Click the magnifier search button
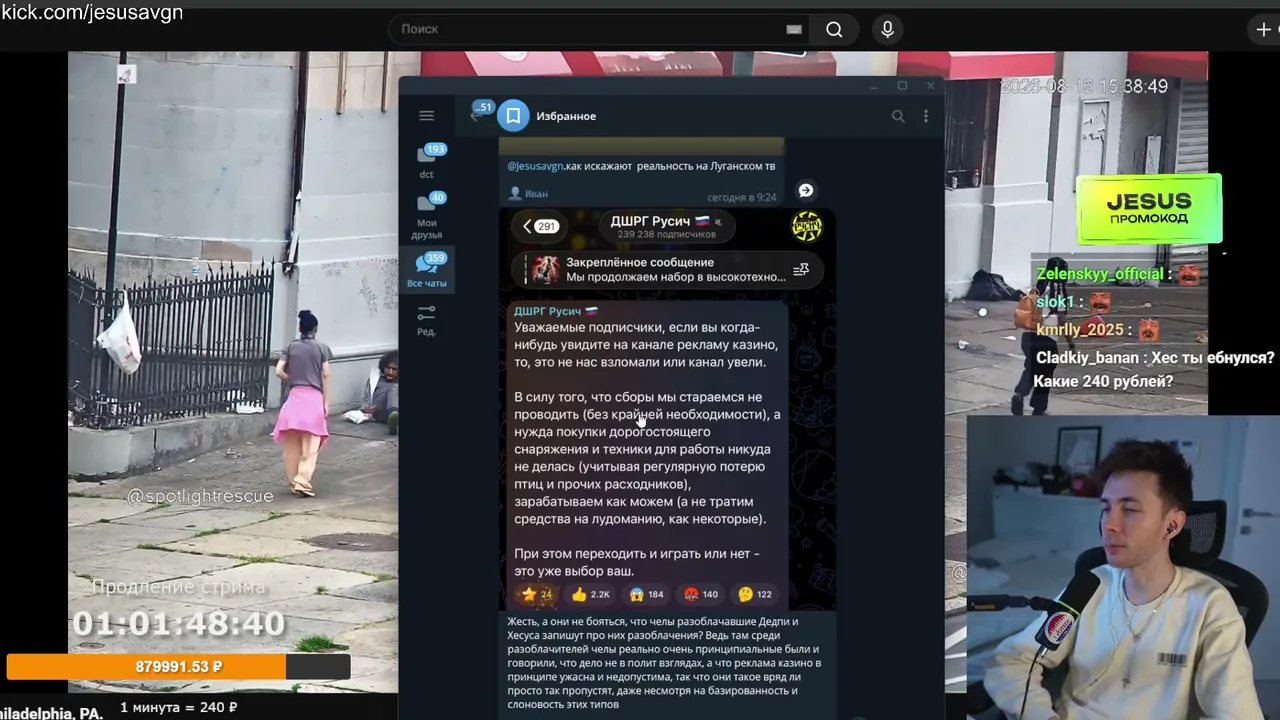The width and height of the screenshot is (1280, 720). pyautogui.click(x=834, y=29)
